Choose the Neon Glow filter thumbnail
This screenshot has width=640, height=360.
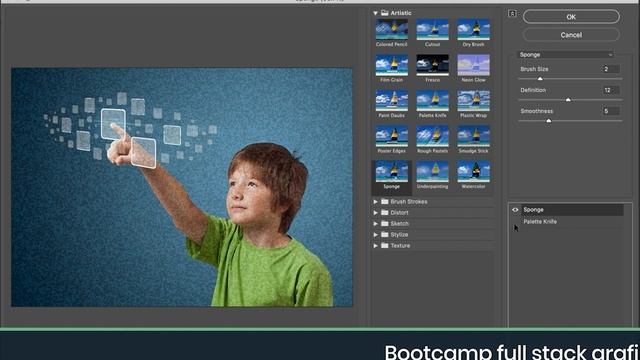click(x=473, y=65)
